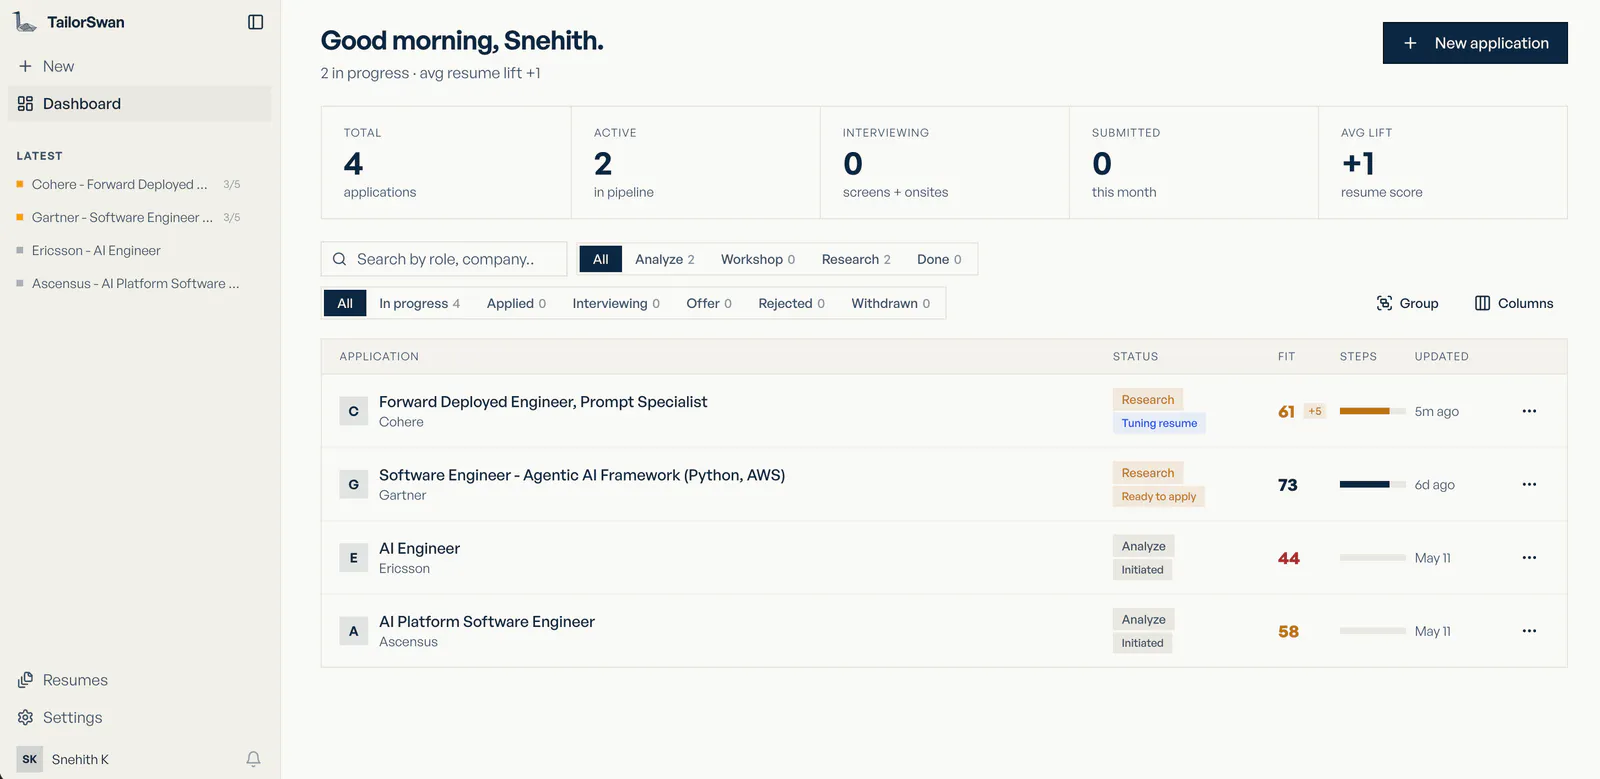
Task: Click the Group icon
Action: pos(1385,303)
